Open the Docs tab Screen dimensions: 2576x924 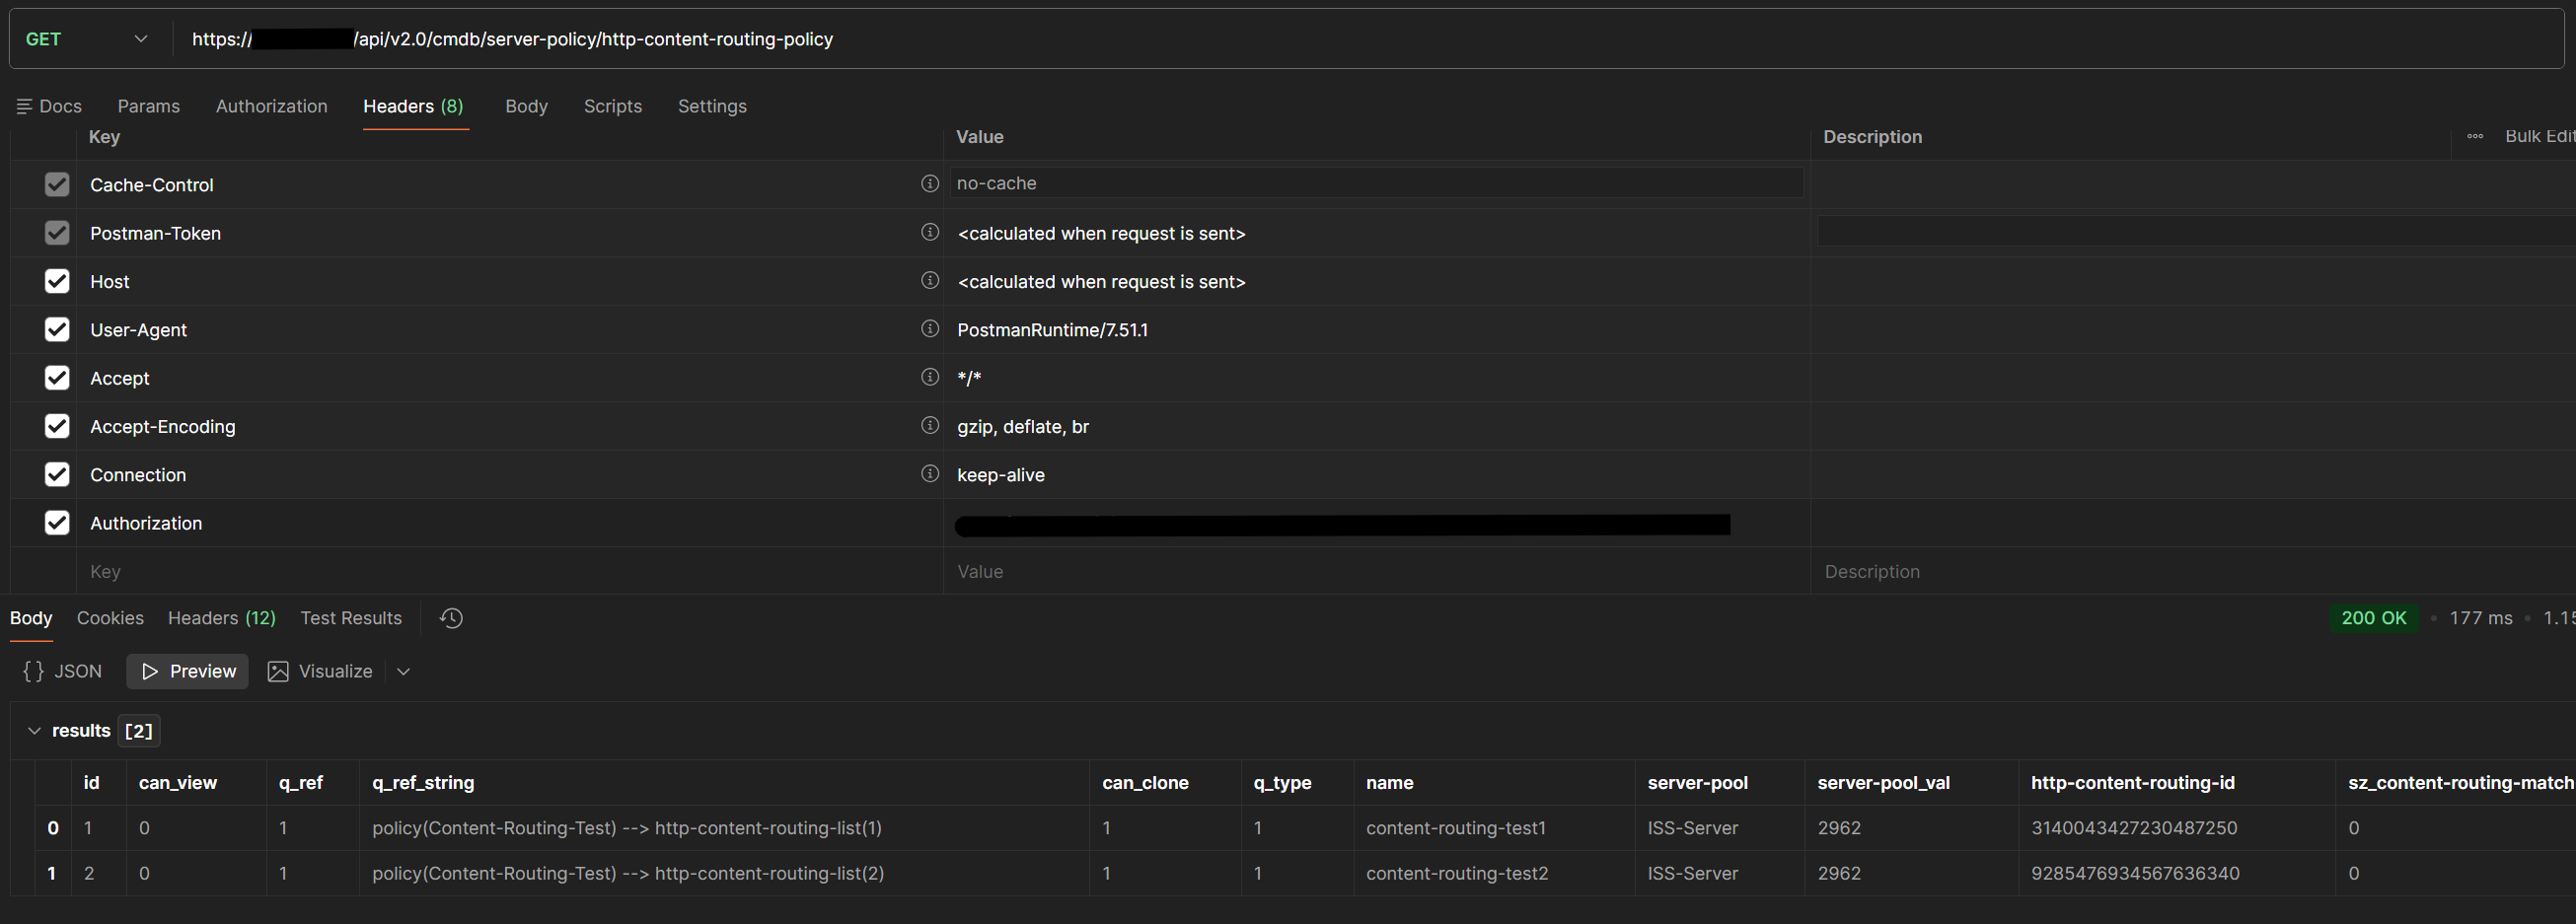[x=49, y=106]
